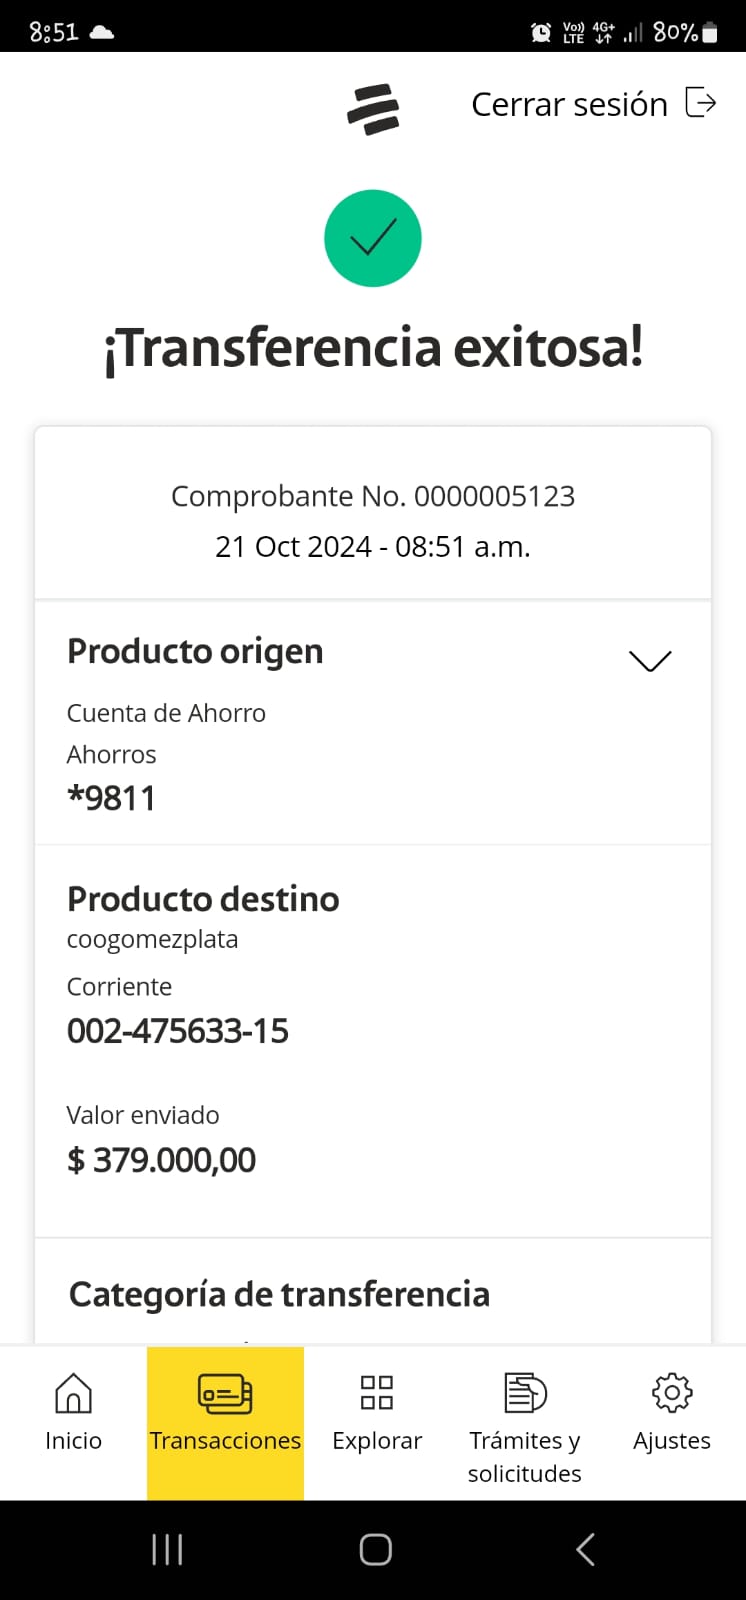Collapse the Producto origen chevron
This screenshot has height=1600, width=746.
pyautogui.click(x=650, y=660)
